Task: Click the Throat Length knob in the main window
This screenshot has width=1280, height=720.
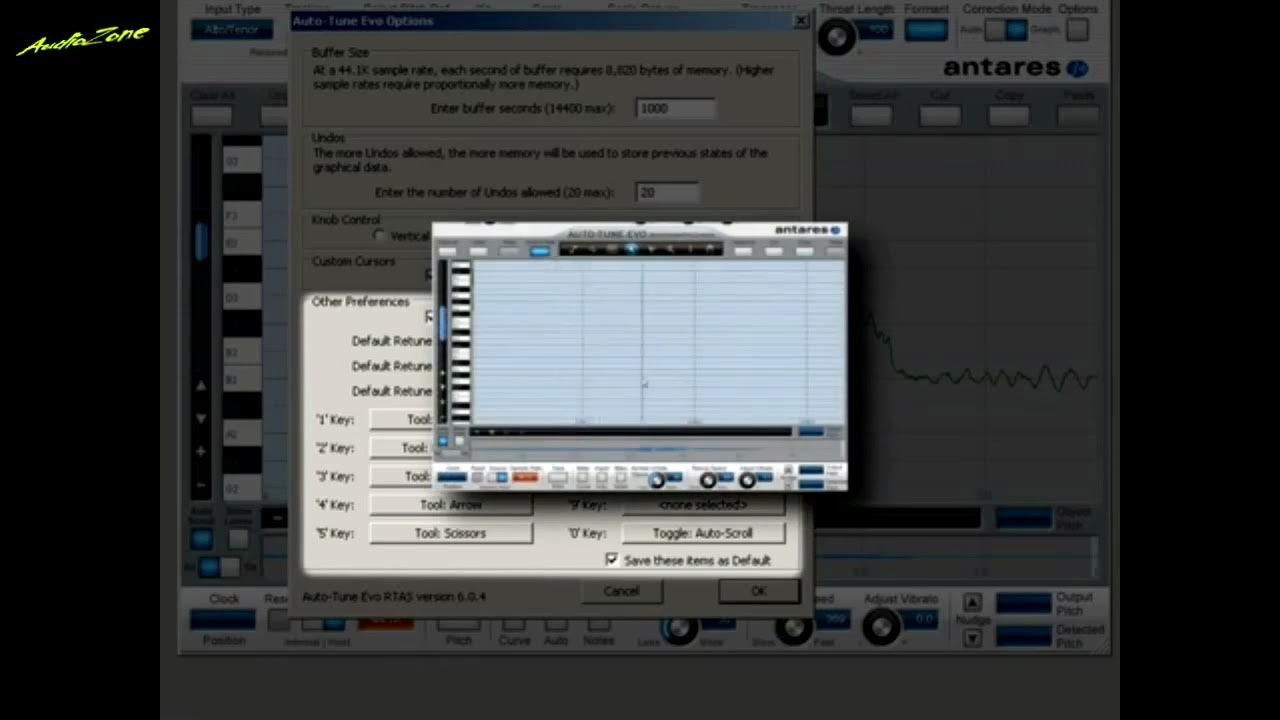Action: coord(836,37)
